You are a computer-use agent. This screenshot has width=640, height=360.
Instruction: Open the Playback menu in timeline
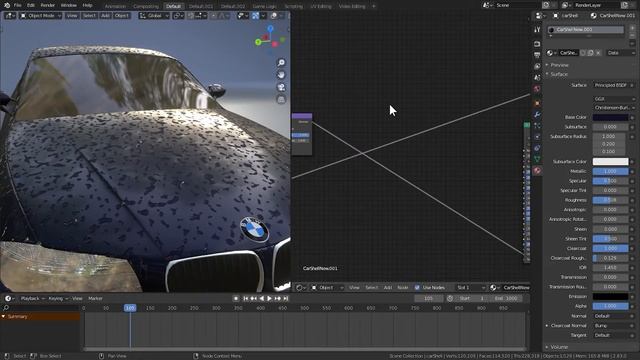(32, 298)
